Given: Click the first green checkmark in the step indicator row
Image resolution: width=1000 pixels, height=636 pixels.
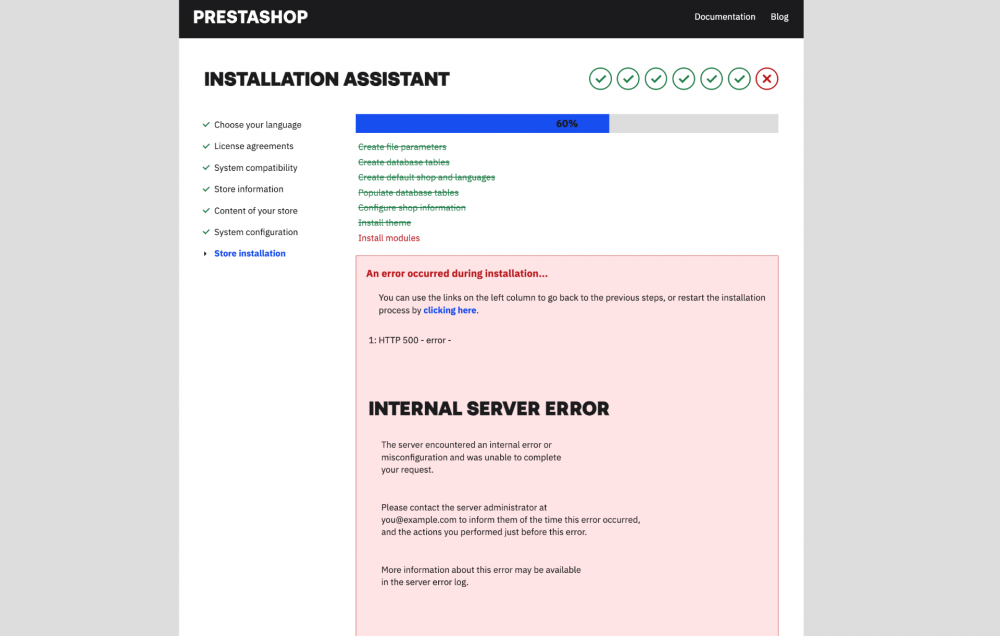Looking at the screenshot, I should [x=600, y=78].
